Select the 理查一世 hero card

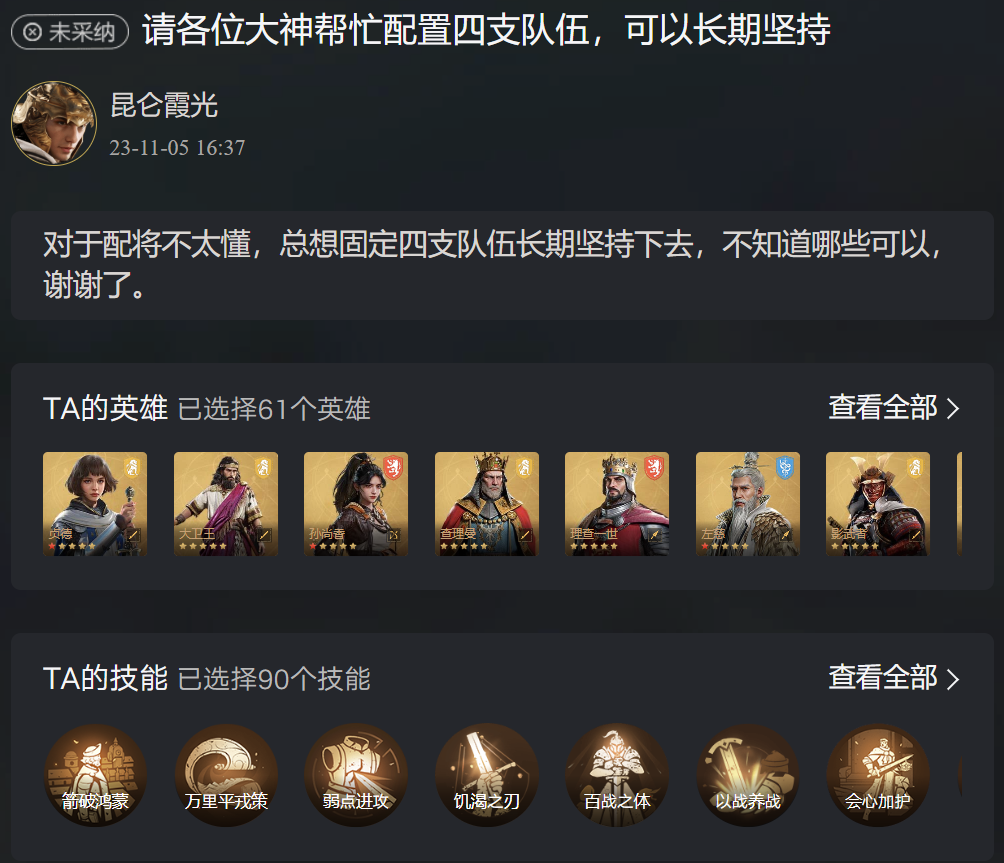point(617,504)
